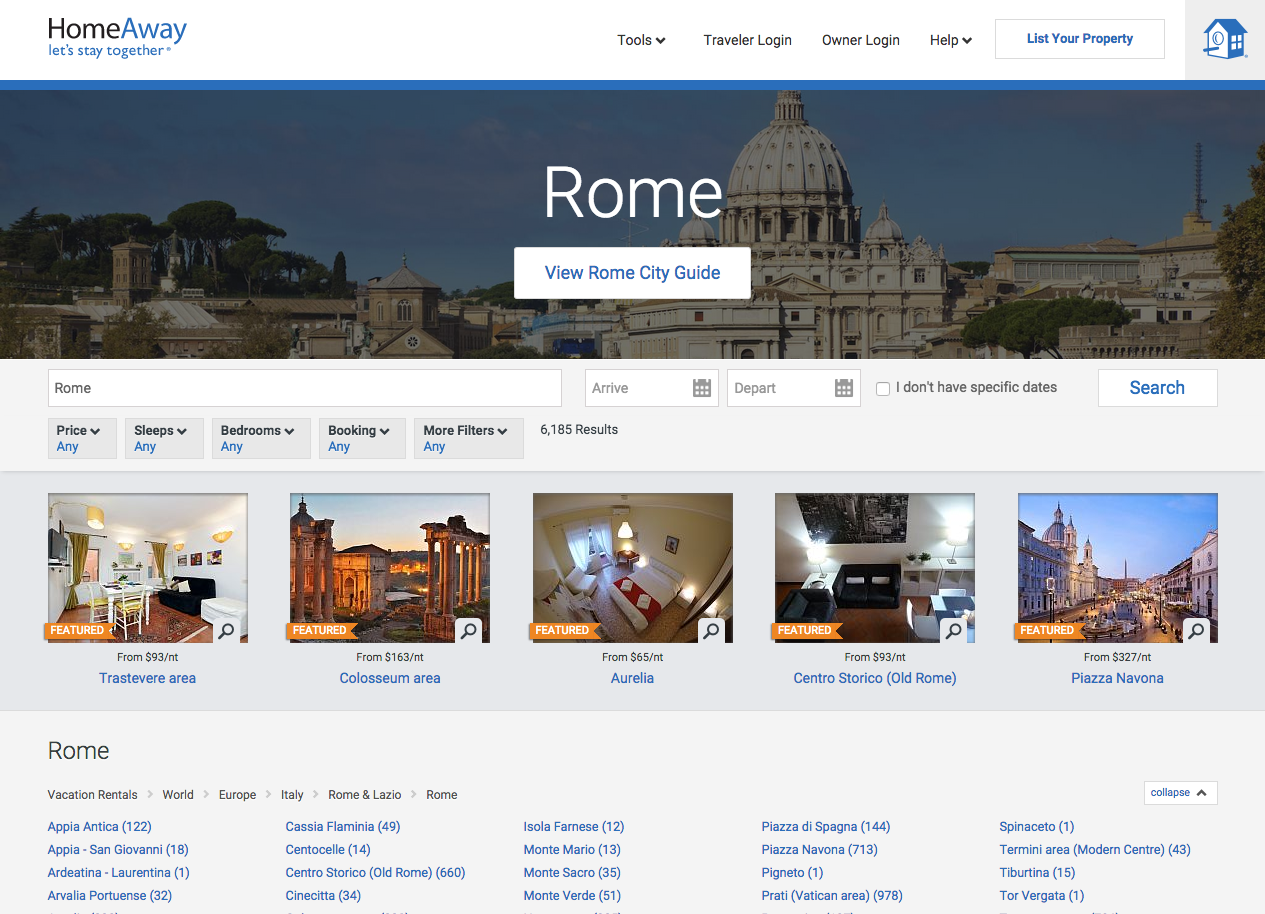Open the Sleeps filter dropdown

tap(165, 438)
